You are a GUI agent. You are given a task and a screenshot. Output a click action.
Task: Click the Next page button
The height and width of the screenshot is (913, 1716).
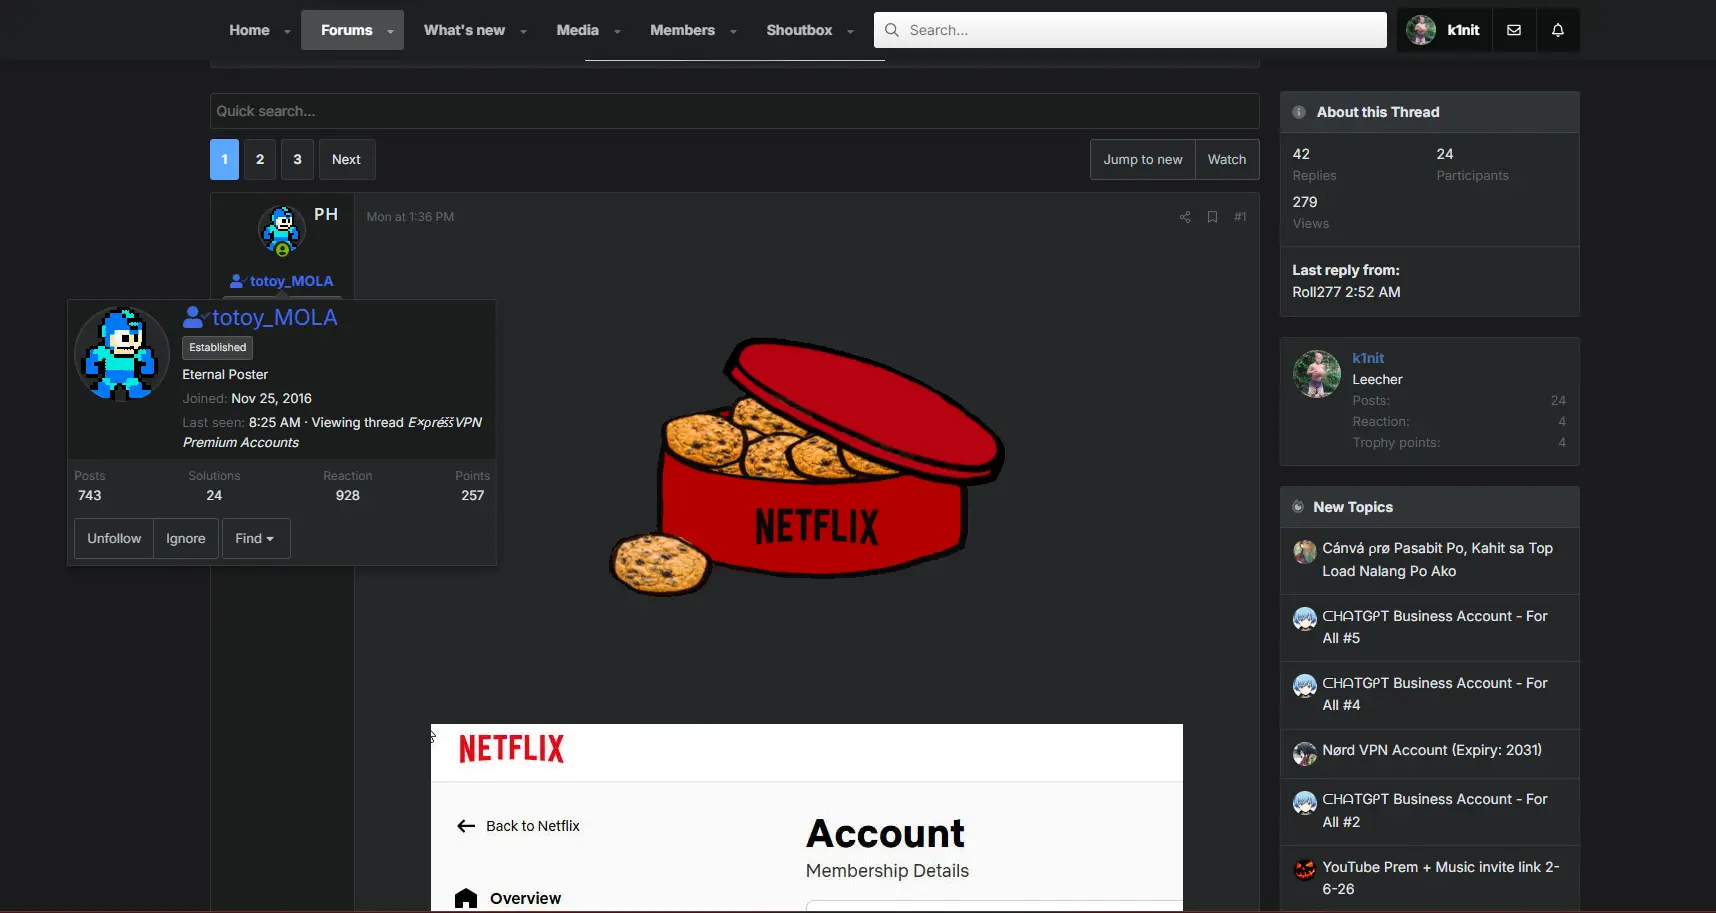[x=346, y=159]
